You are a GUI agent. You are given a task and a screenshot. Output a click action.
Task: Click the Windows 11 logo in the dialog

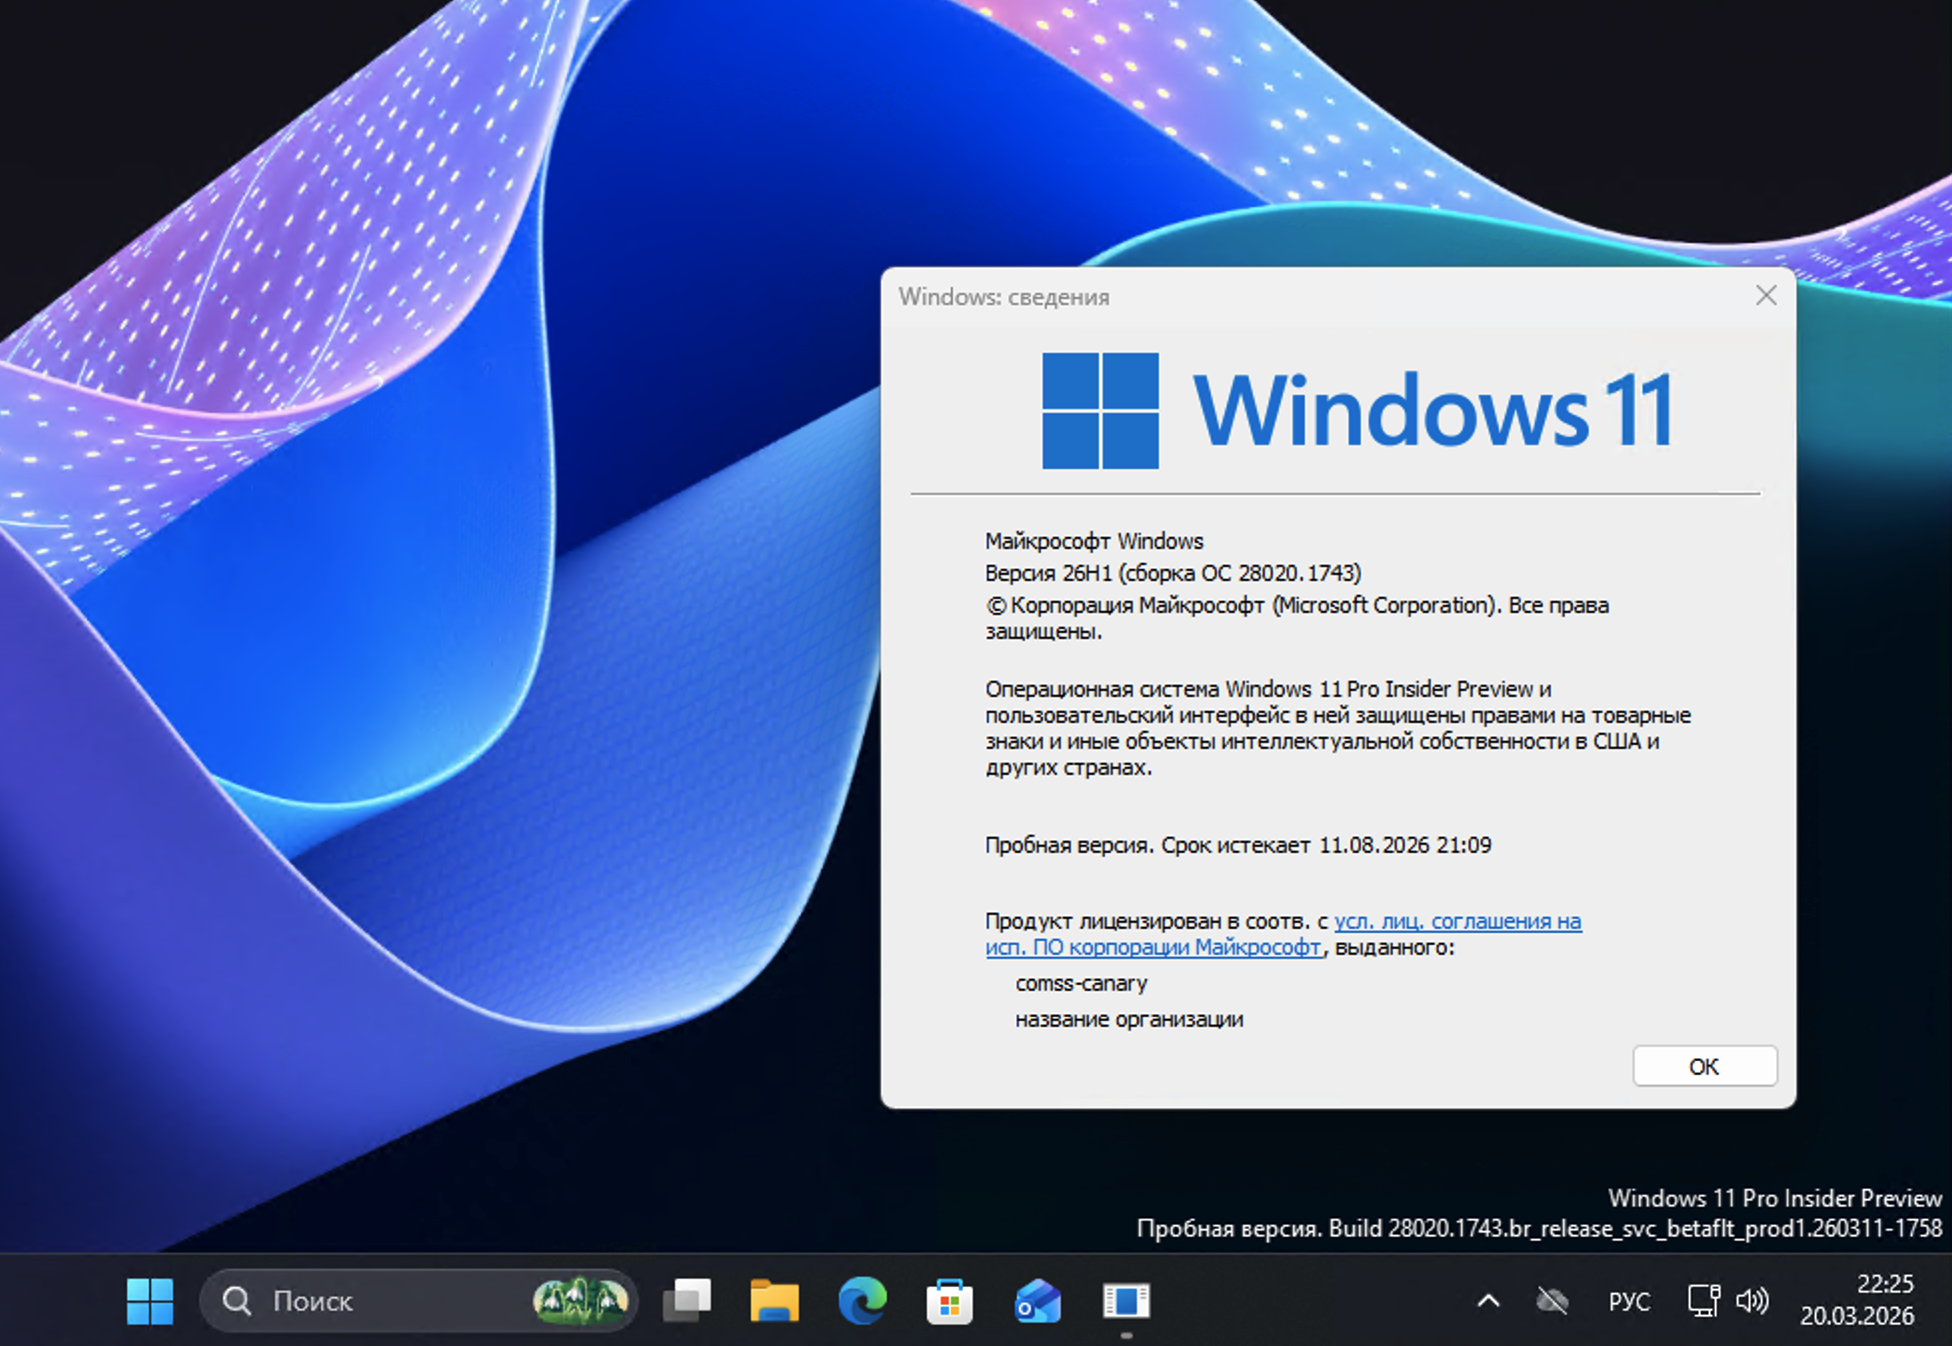[1357, 410]
